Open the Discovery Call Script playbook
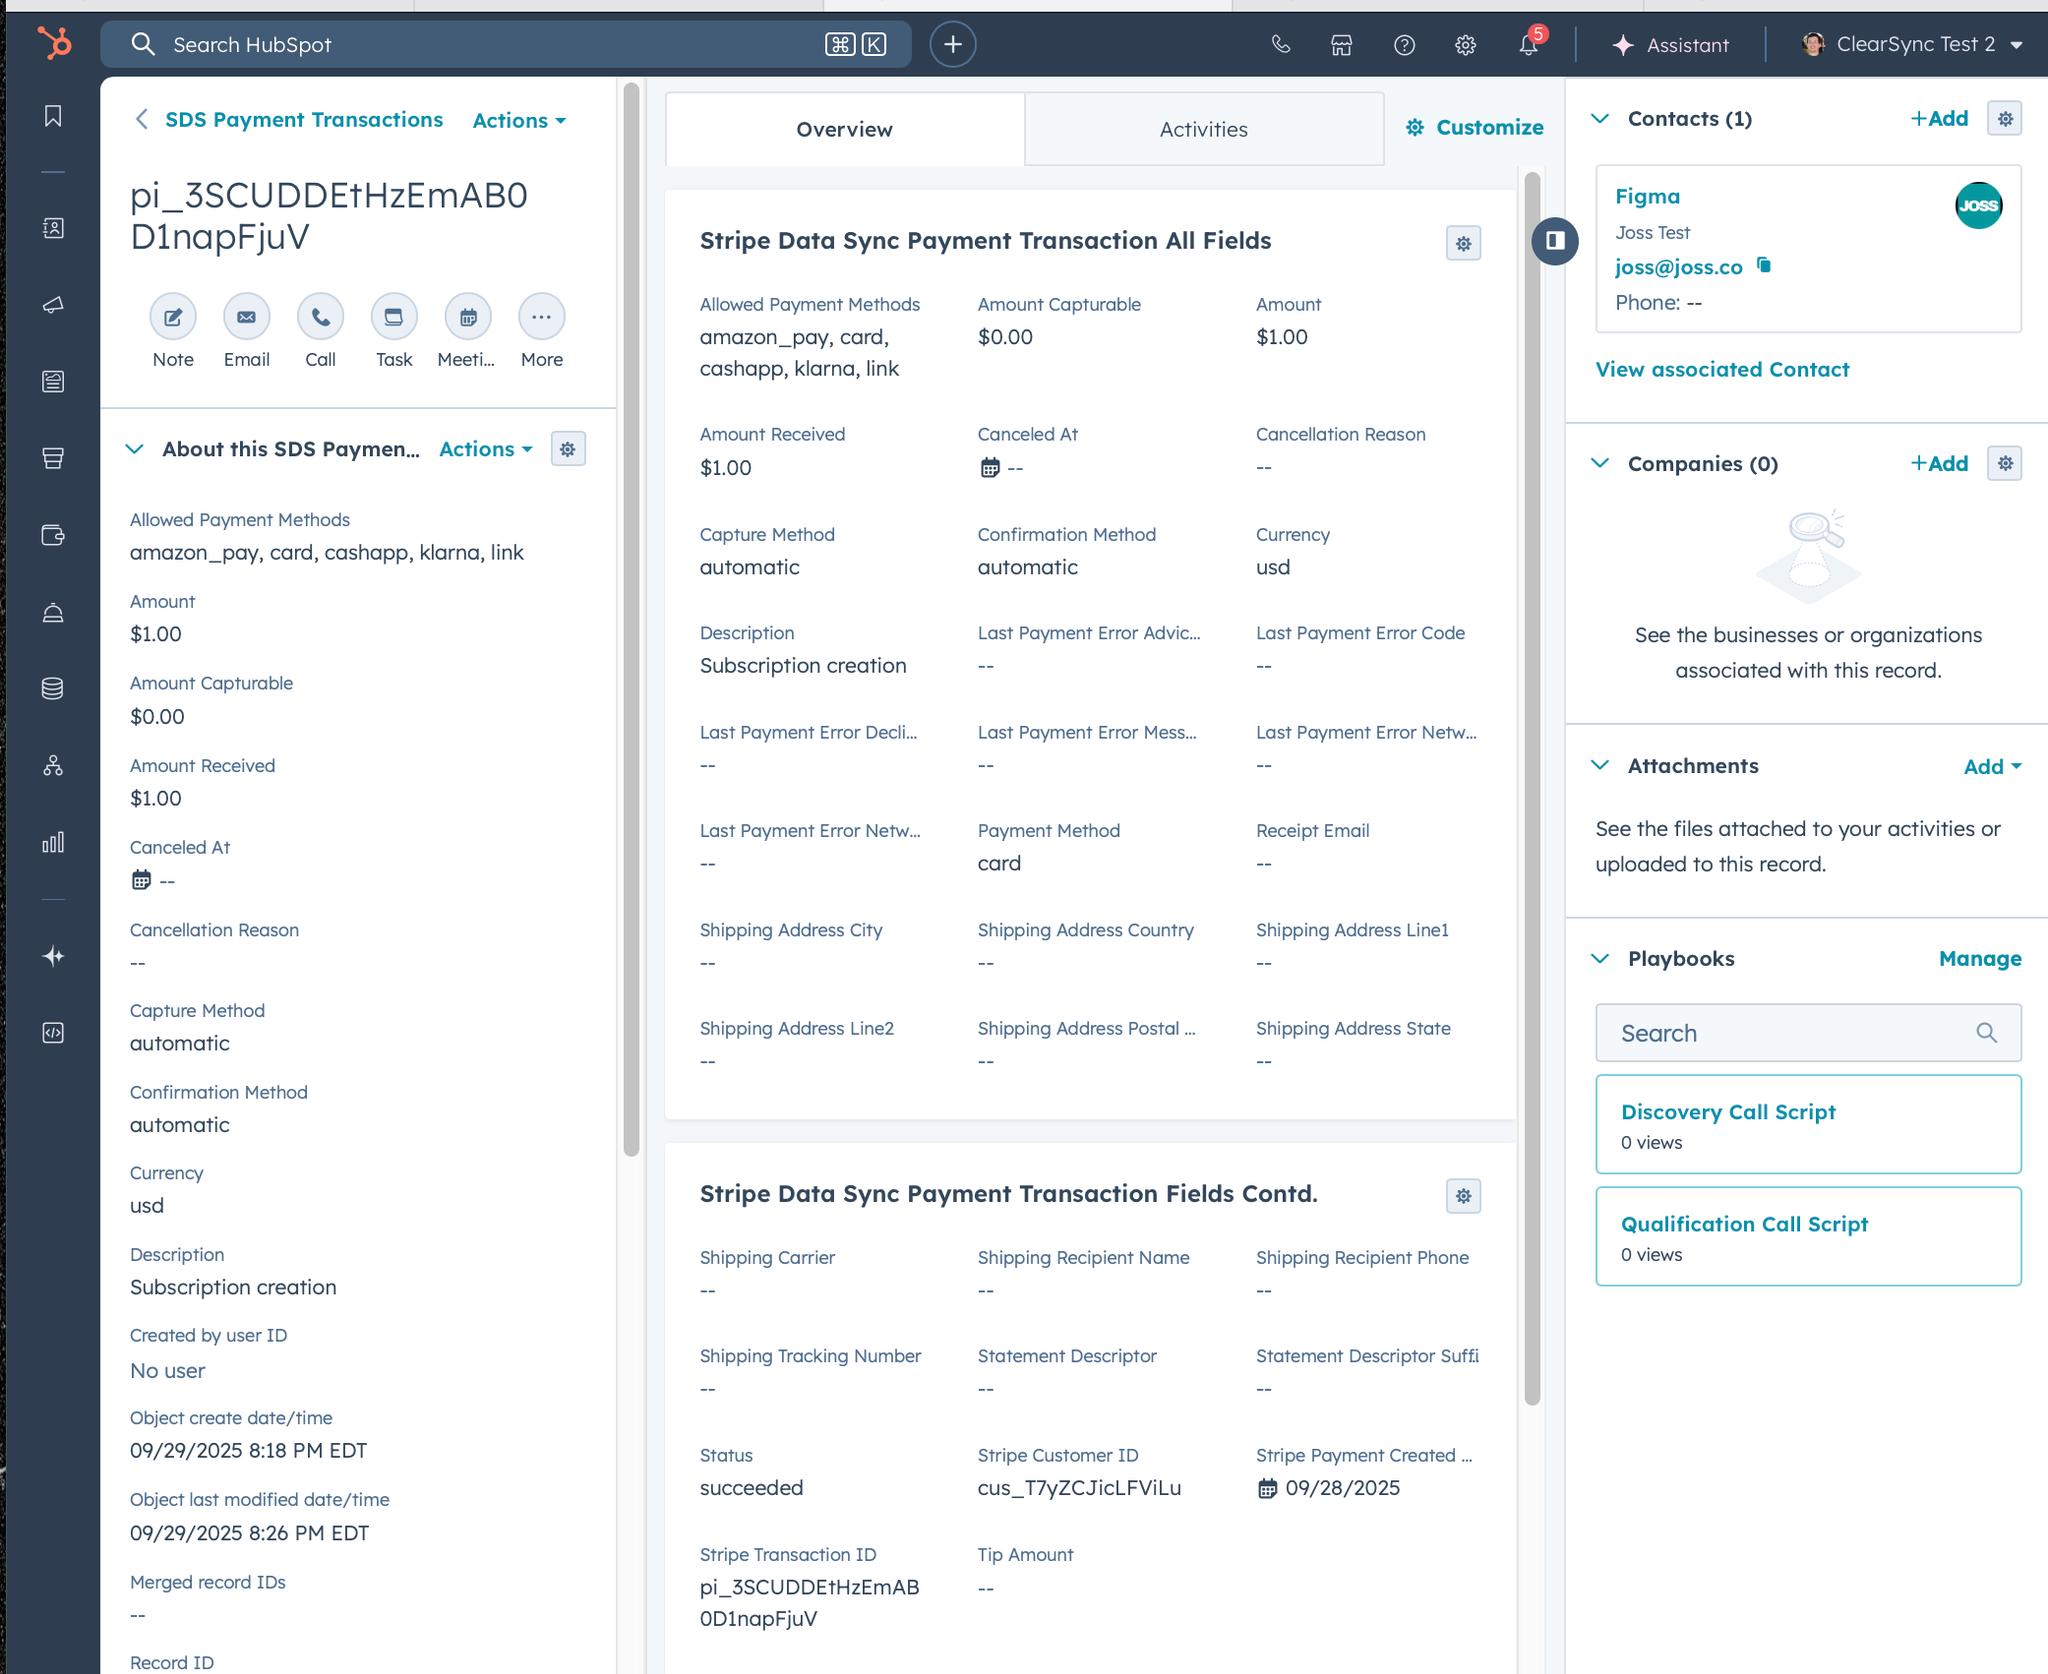 tap(1728, 1112)
